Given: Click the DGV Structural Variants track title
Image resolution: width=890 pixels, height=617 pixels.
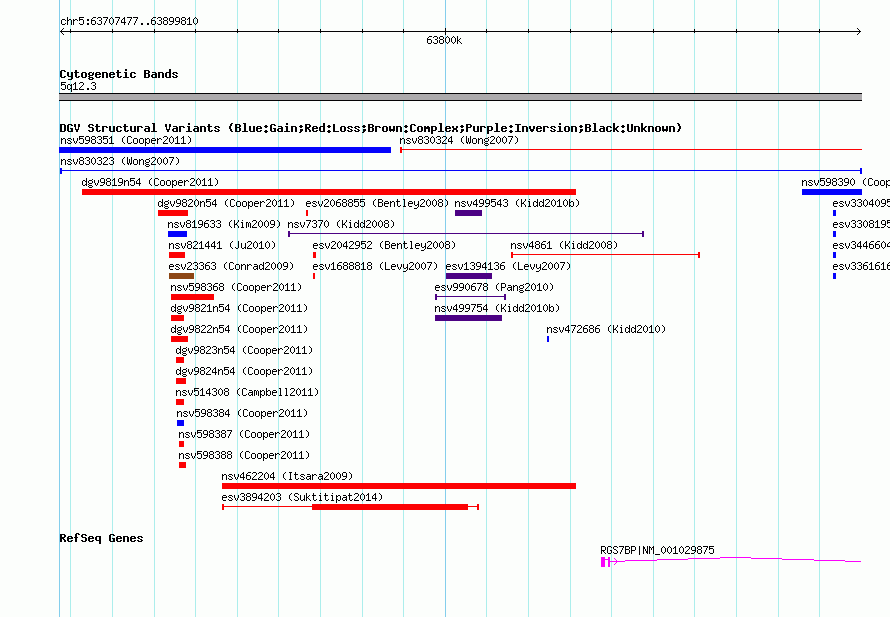Looking at the screenshot, I should pyautogui.click(x=370, y=128).
